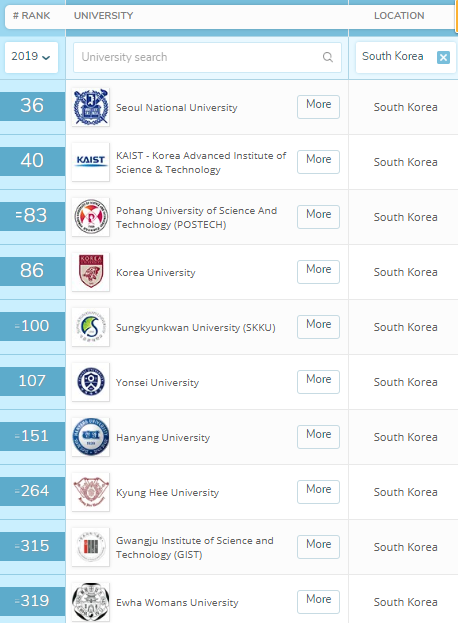This screenshot has height=623, width=458.
Task: Expand More for Kyung Hee University
Action: [x=318, y=491]
